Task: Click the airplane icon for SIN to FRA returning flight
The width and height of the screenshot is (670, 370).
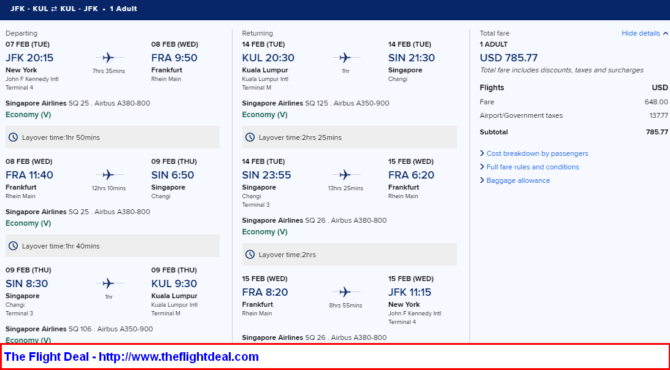Action: [345, 175]
